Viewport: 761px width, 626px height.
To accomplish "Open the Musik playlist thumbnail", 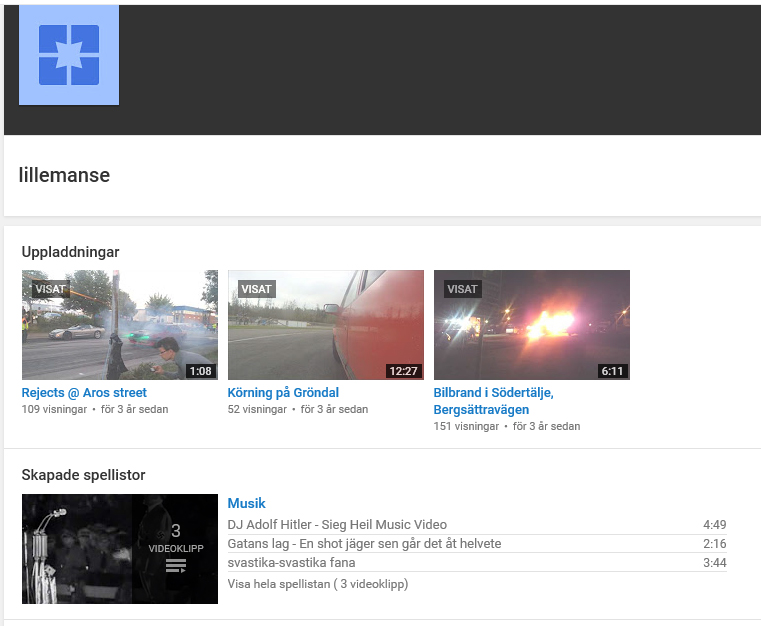I will click(120, 549).
